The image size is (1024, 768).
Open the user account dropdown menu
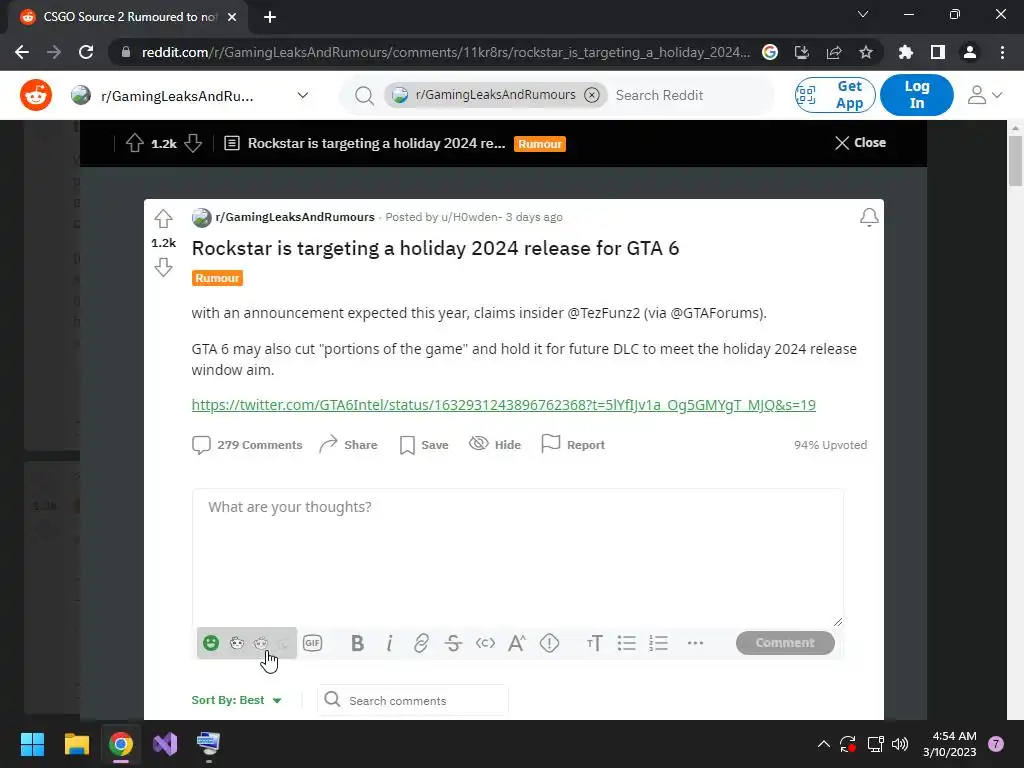pos(985,95)
